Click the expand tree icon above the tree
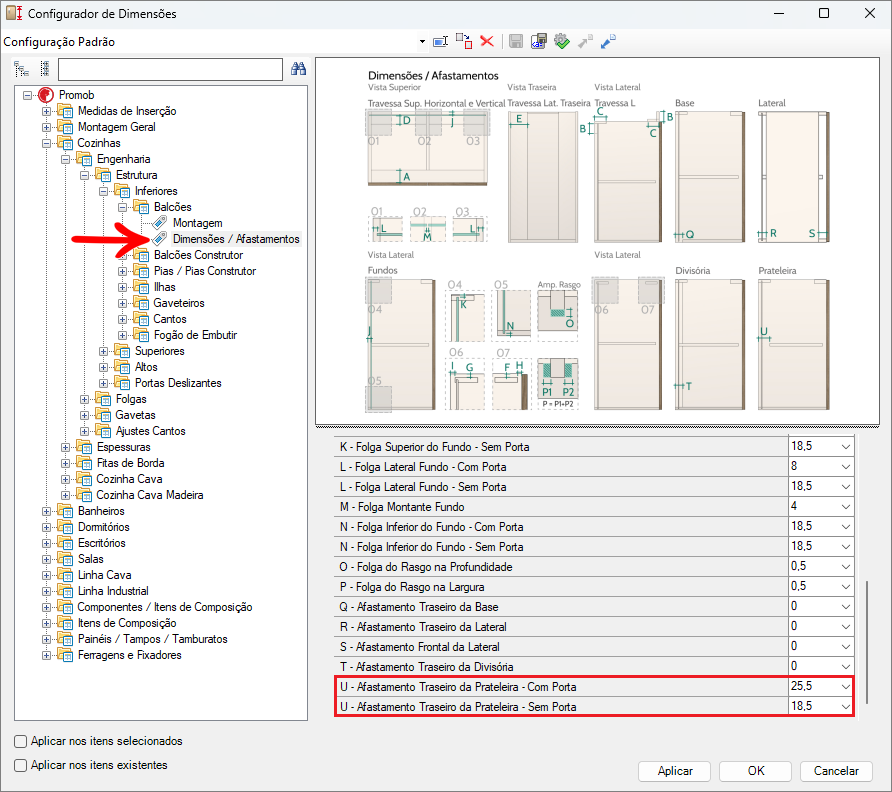892x792 pixels. [21, 69]
